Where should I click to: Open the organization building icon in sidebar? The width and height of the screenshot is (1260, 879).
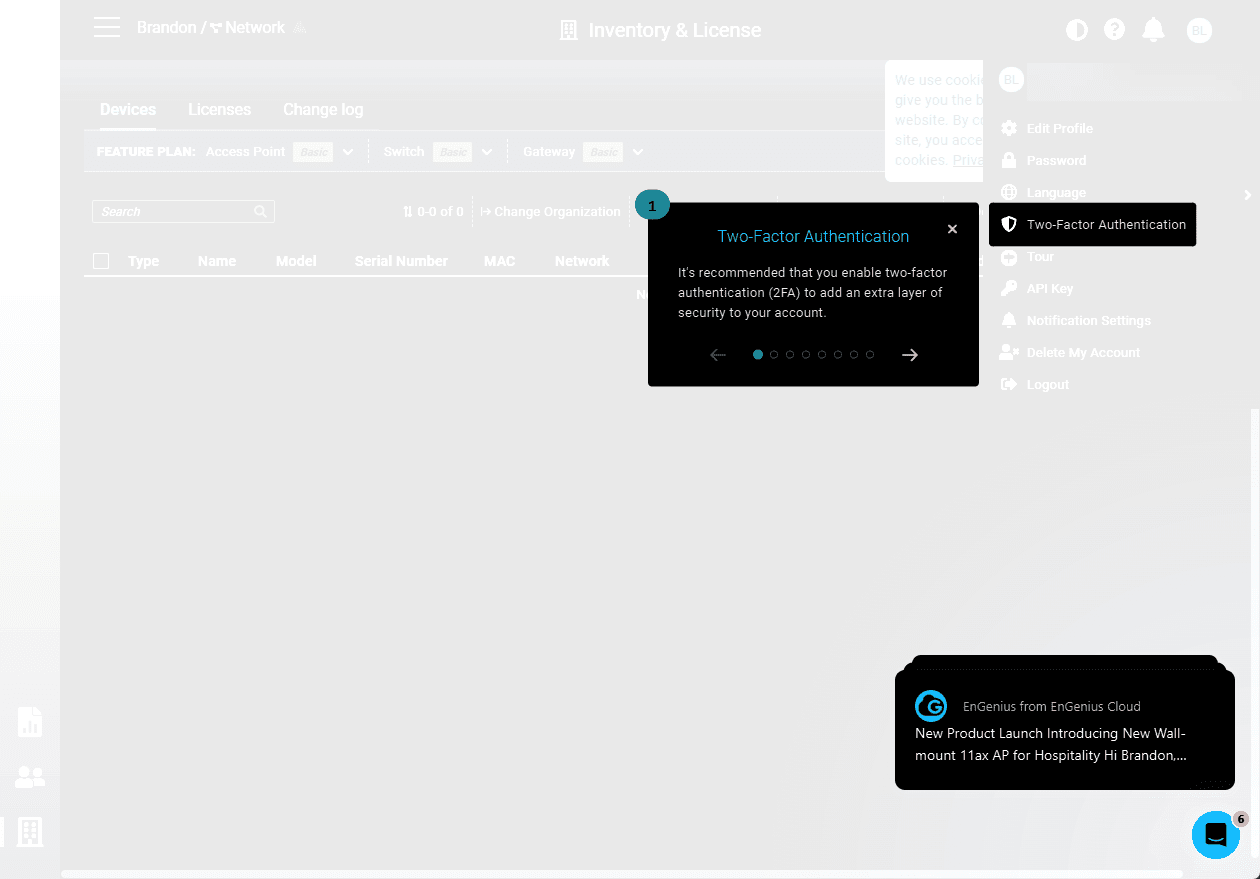(30, 832)
